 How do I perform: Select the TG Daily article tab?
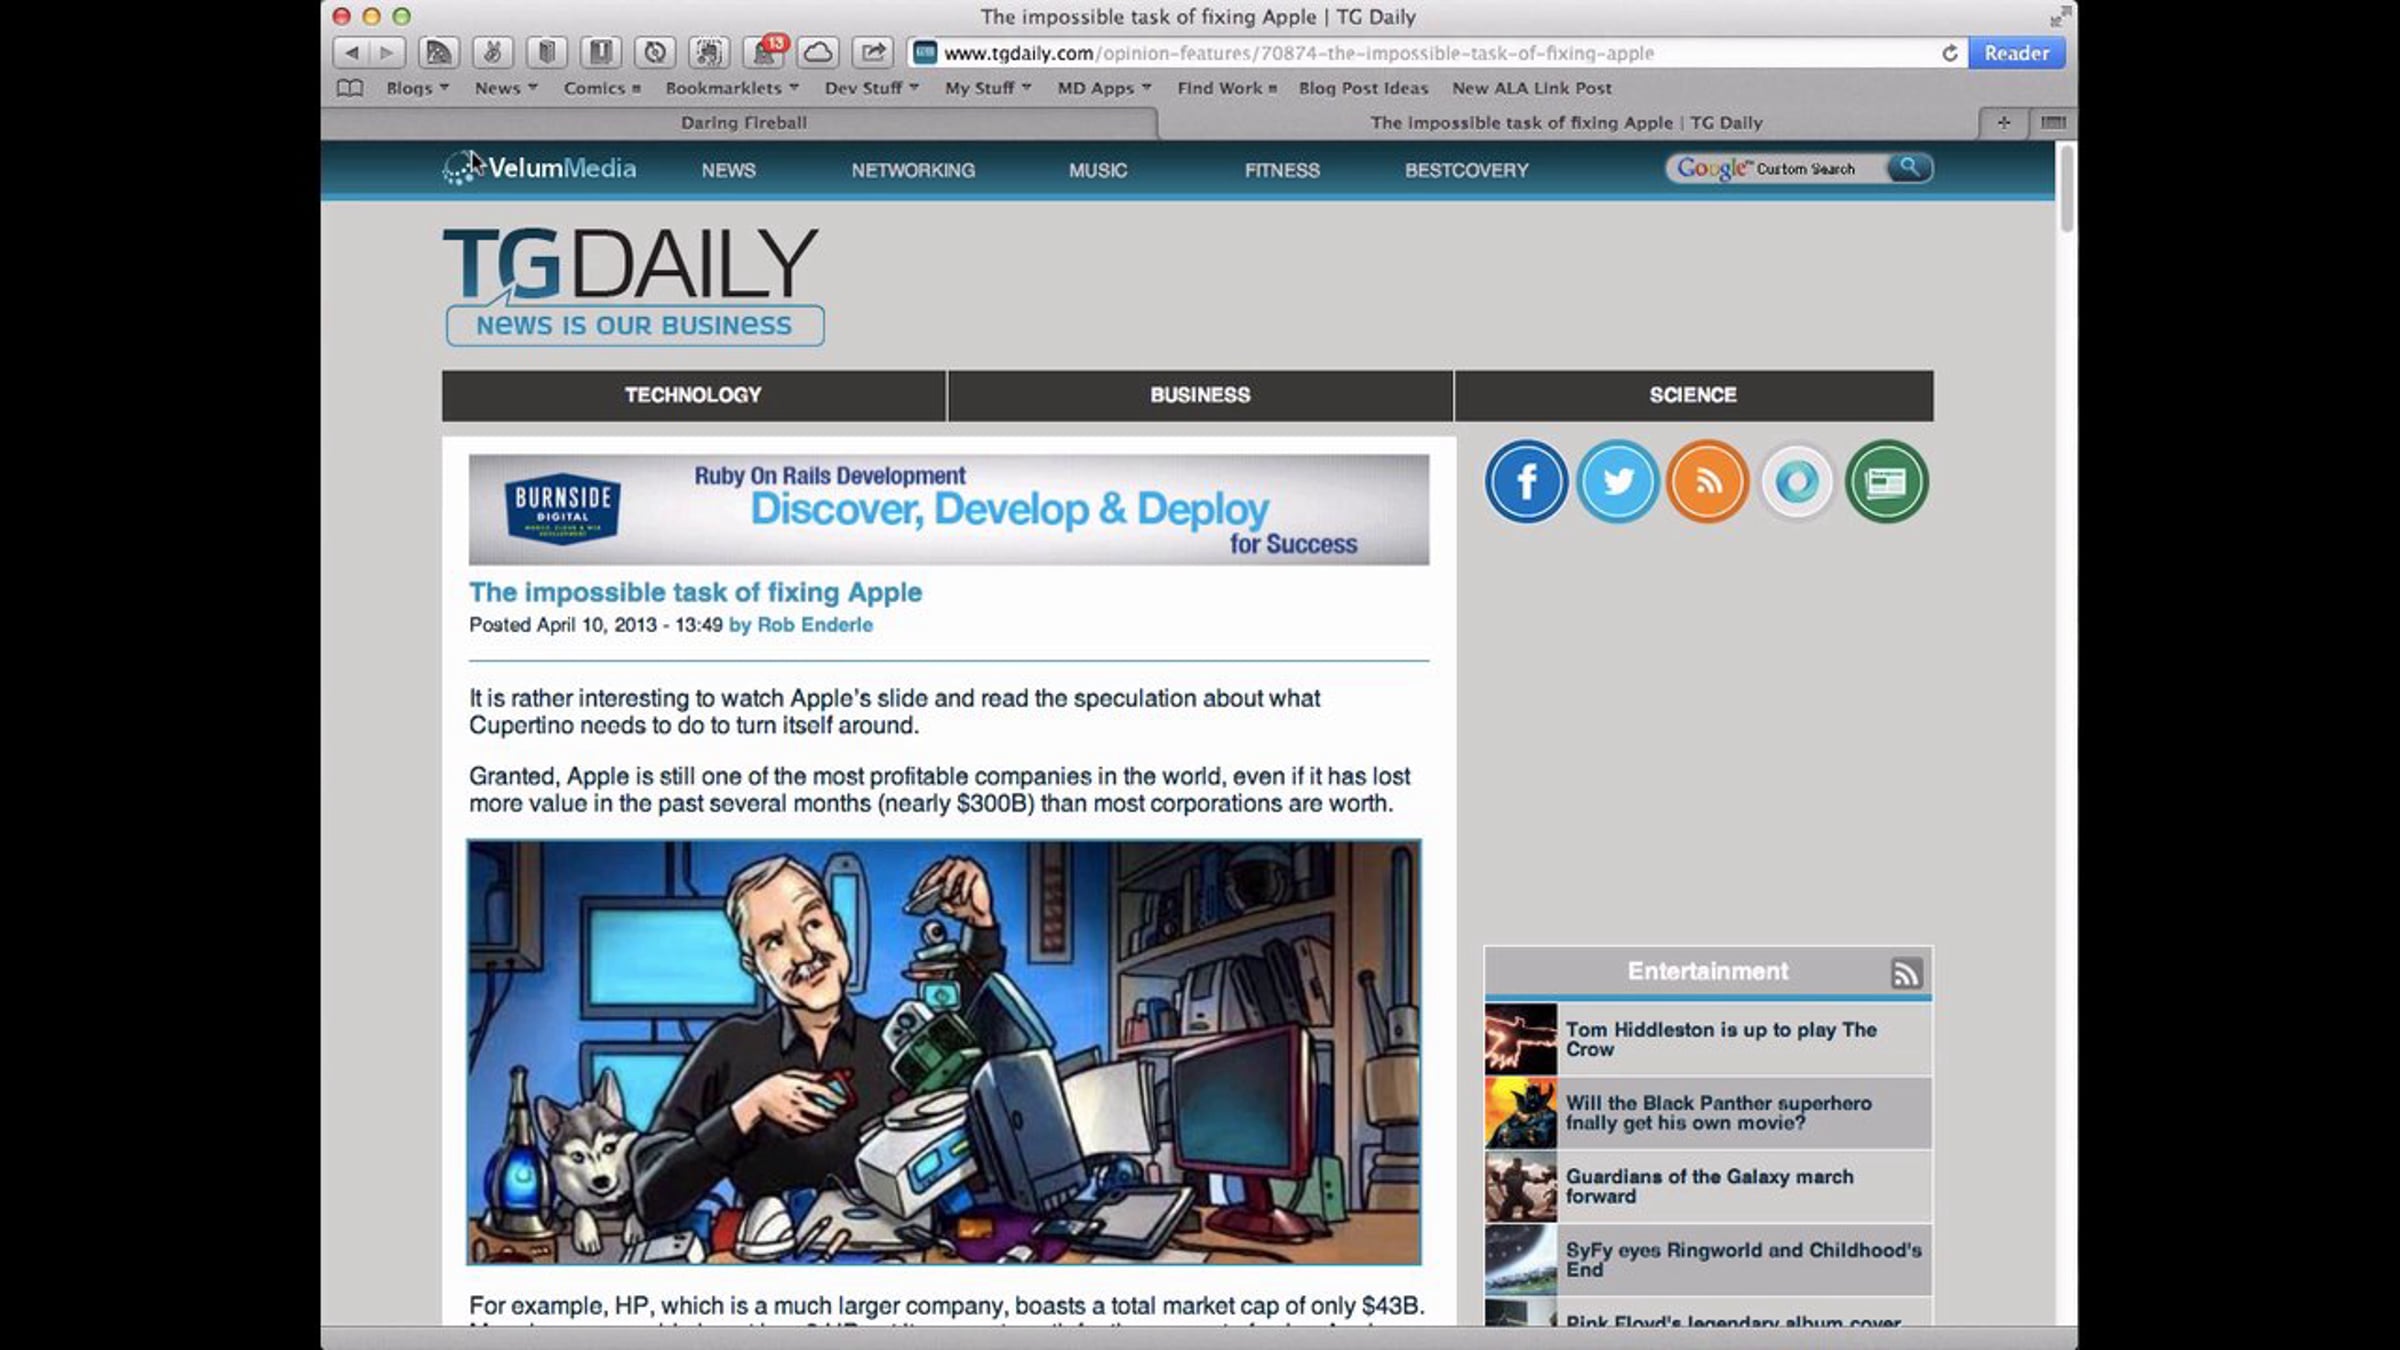[1566, 123]
